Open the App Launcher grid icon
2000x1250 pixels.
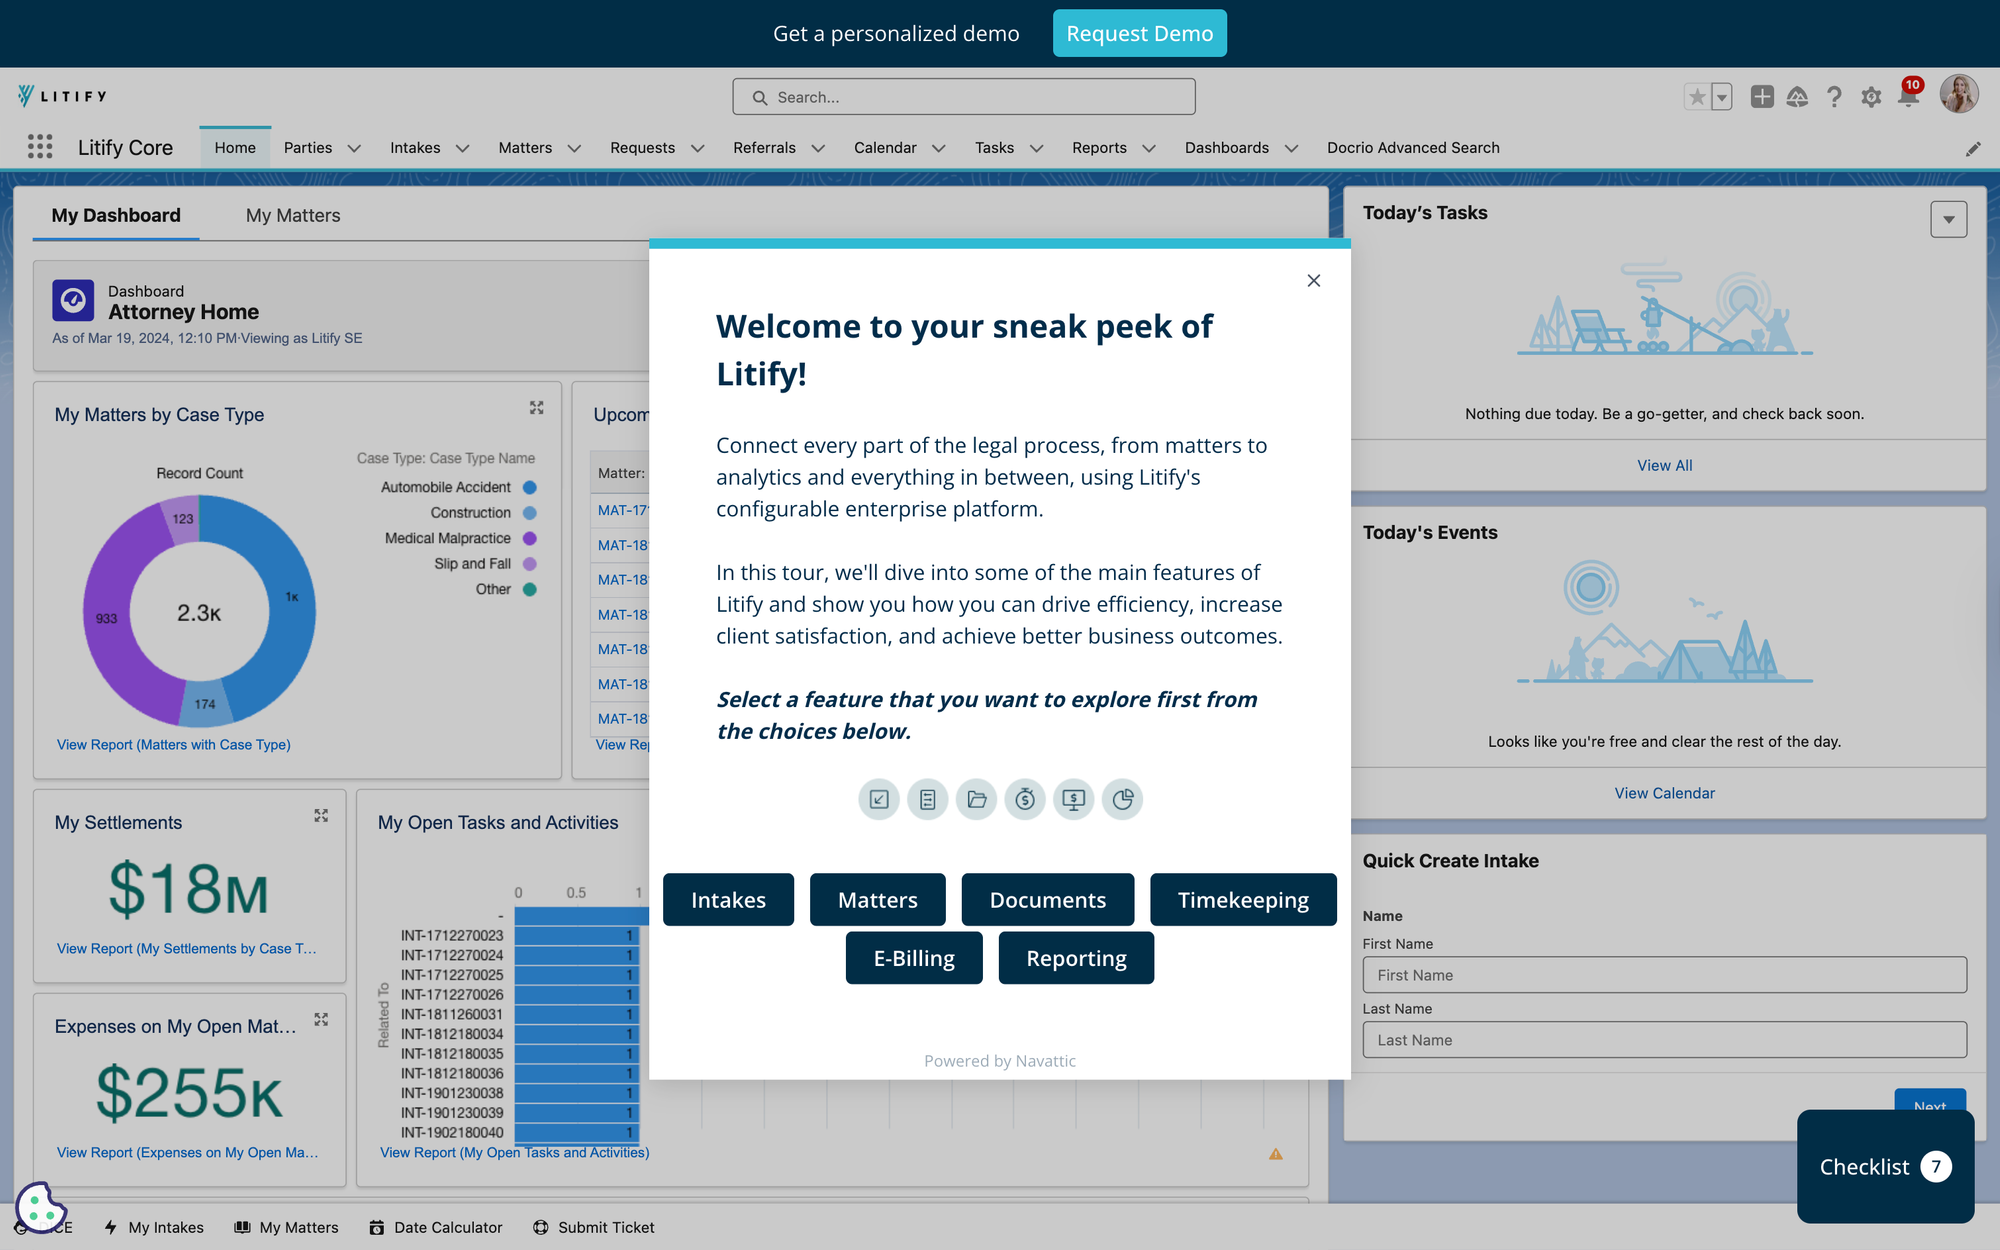tap(40, 147)
